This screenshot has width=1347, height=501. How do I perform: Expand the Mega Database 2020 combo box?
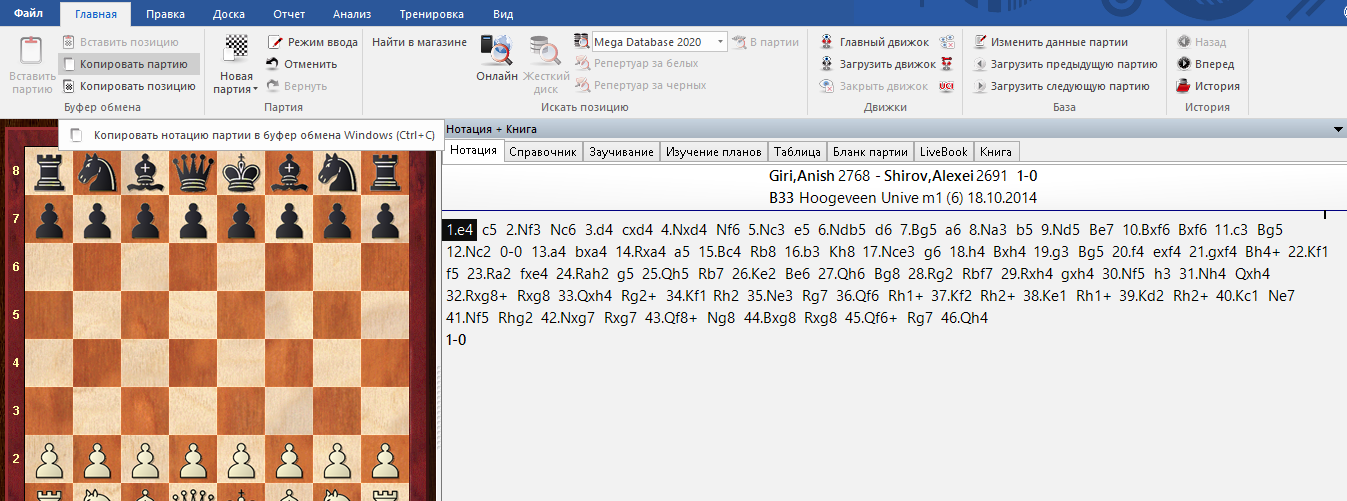(721, 42)
